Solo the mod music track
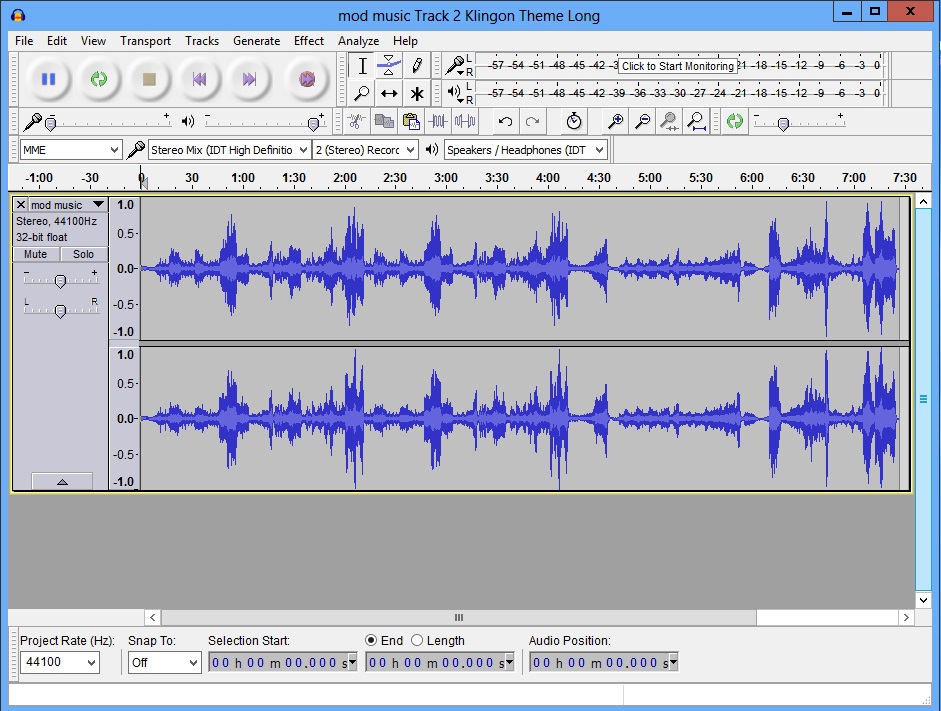Screen dimensions: 941x711 point(83,254)
